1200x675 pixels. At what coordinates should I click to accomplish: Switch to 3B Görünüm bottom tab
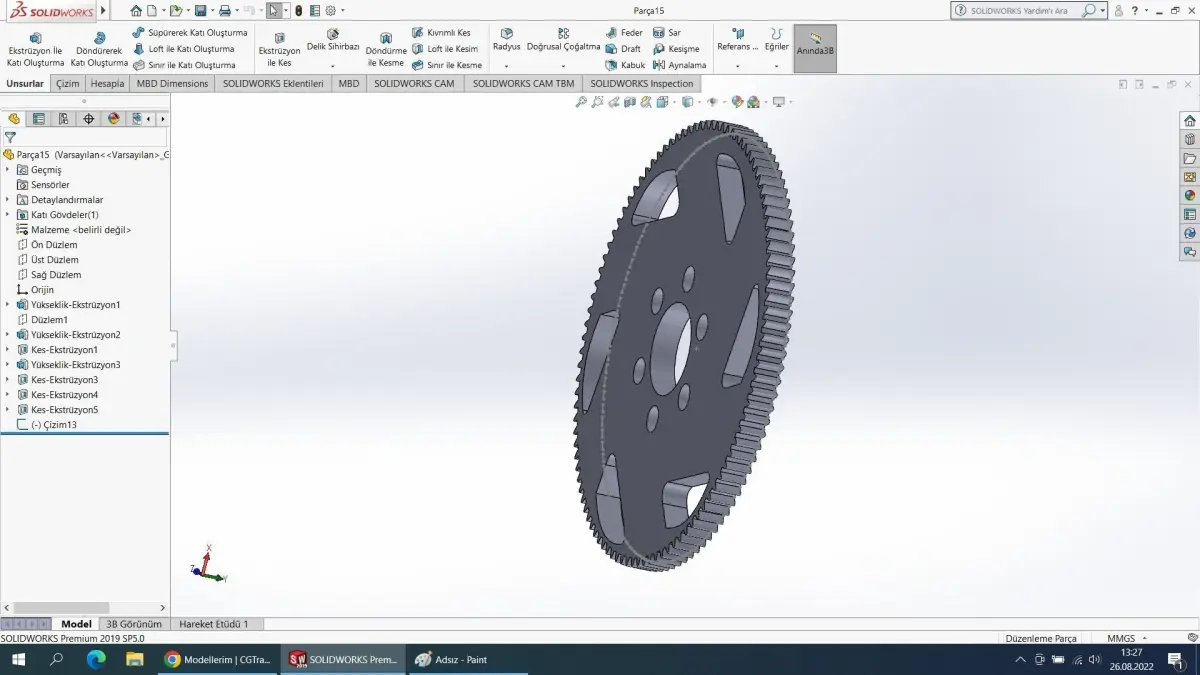[134, 624]
